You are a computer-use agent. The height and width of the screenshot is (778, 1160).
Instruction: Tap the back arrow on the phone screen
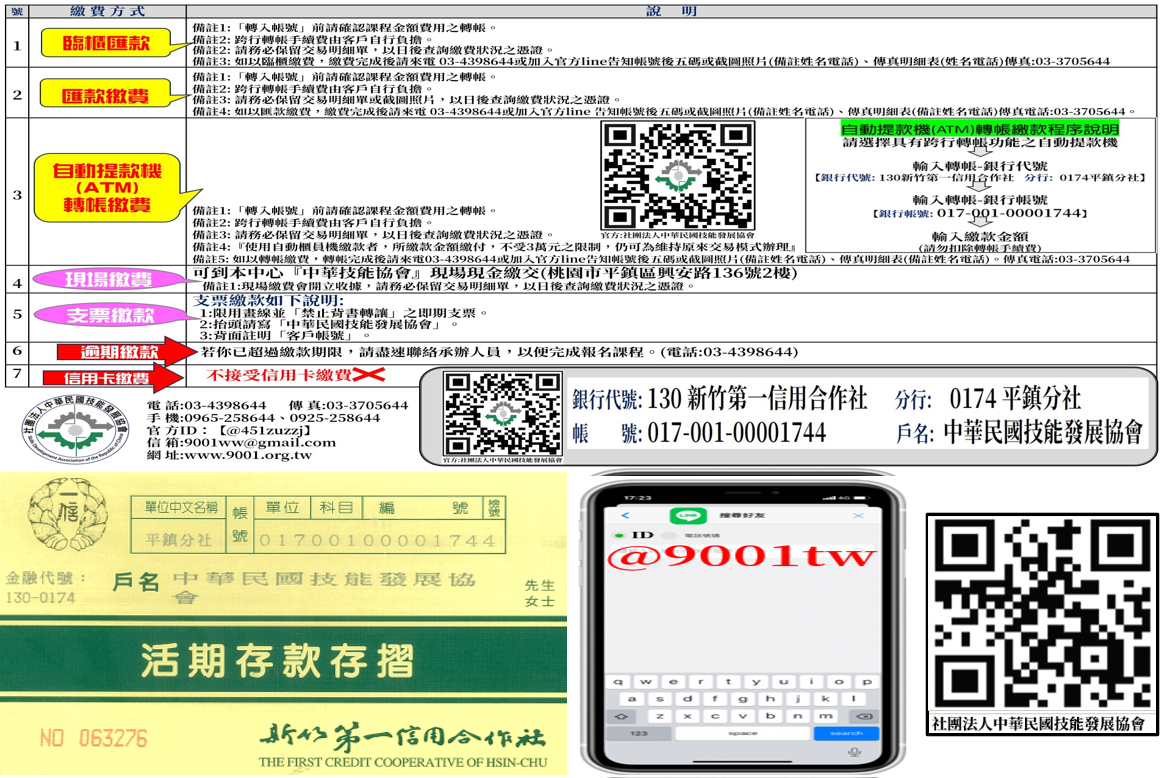(x=625, y=515)
